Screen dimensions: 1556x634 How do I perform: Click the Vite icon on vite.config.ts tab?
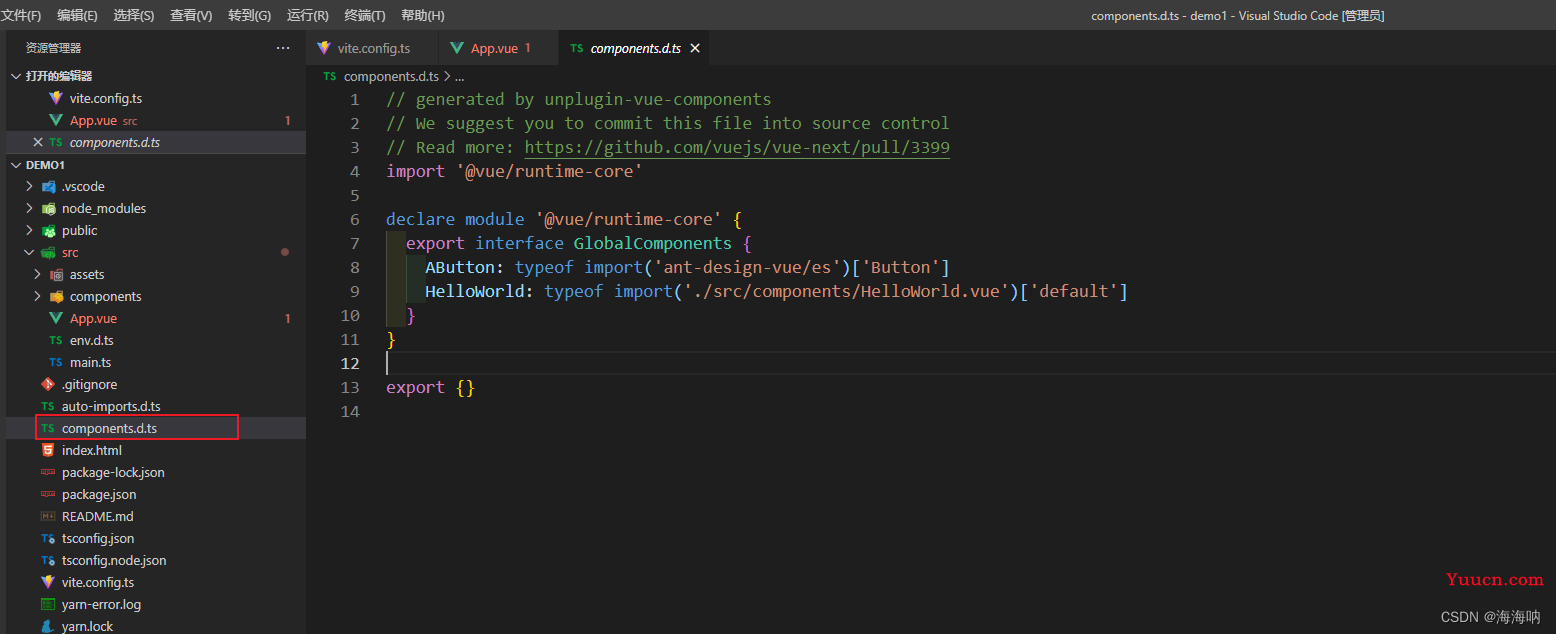click(x=324, y=48)
